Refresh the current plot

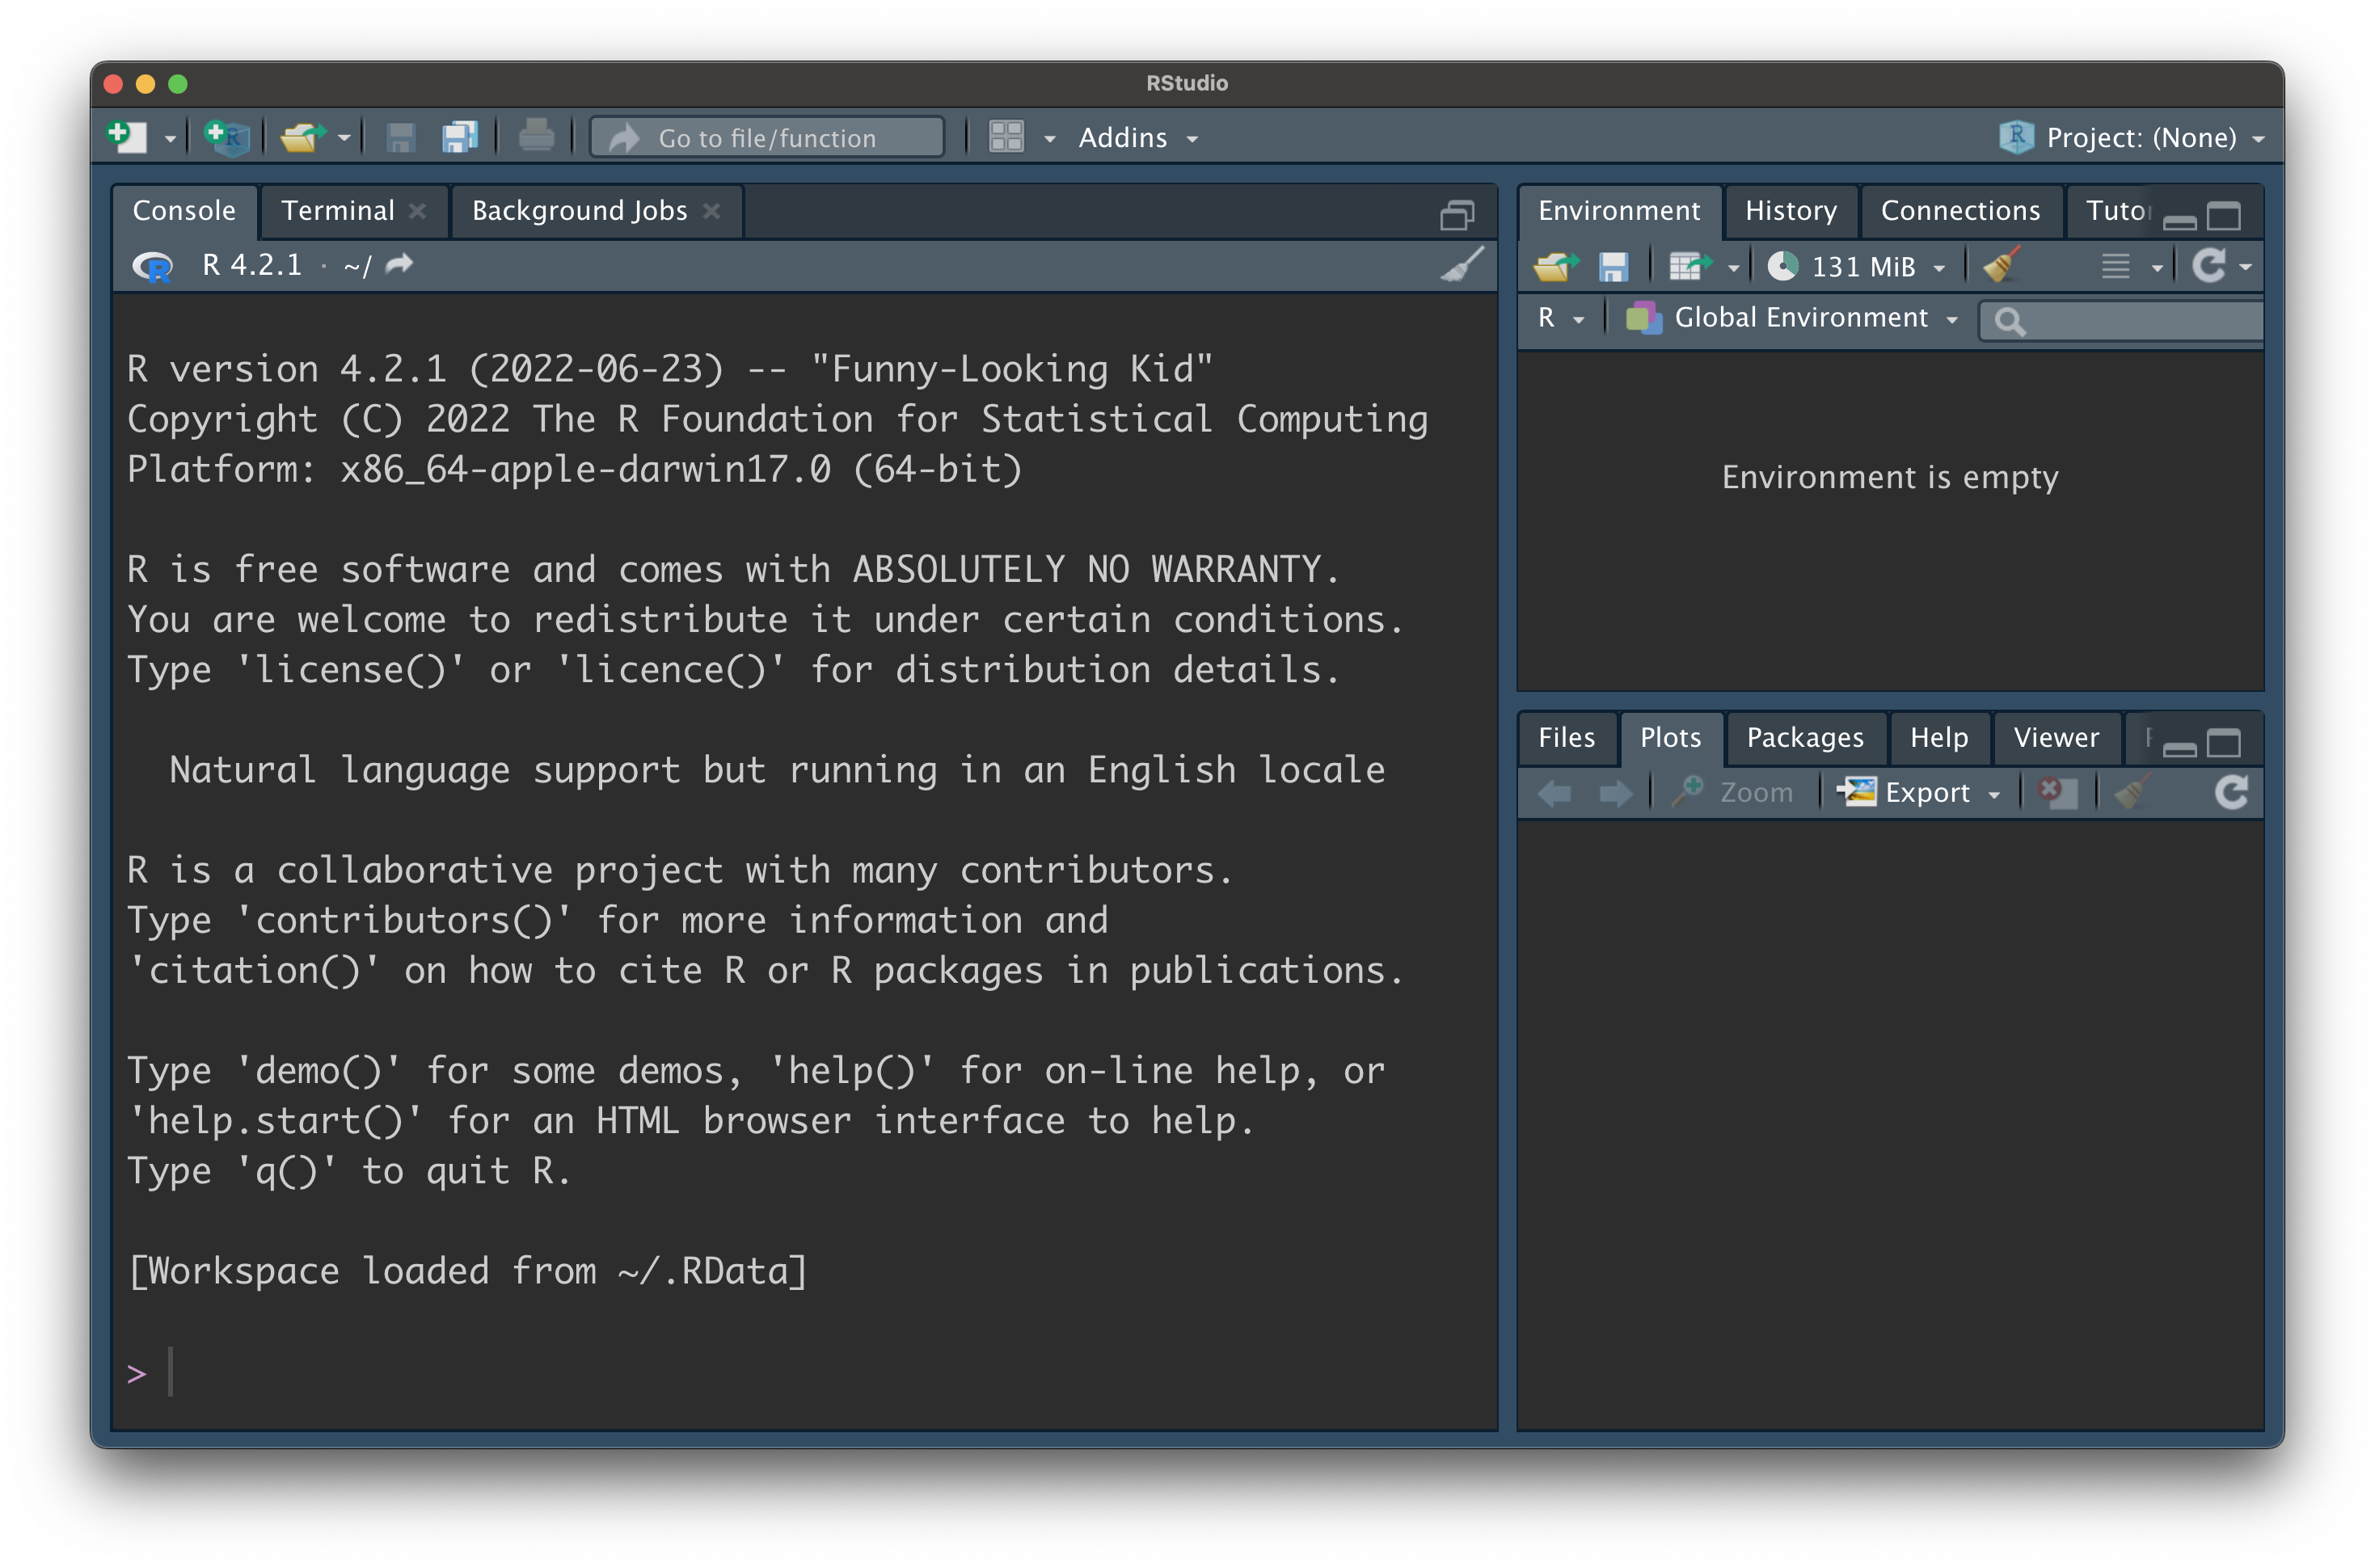[2232, 793]
